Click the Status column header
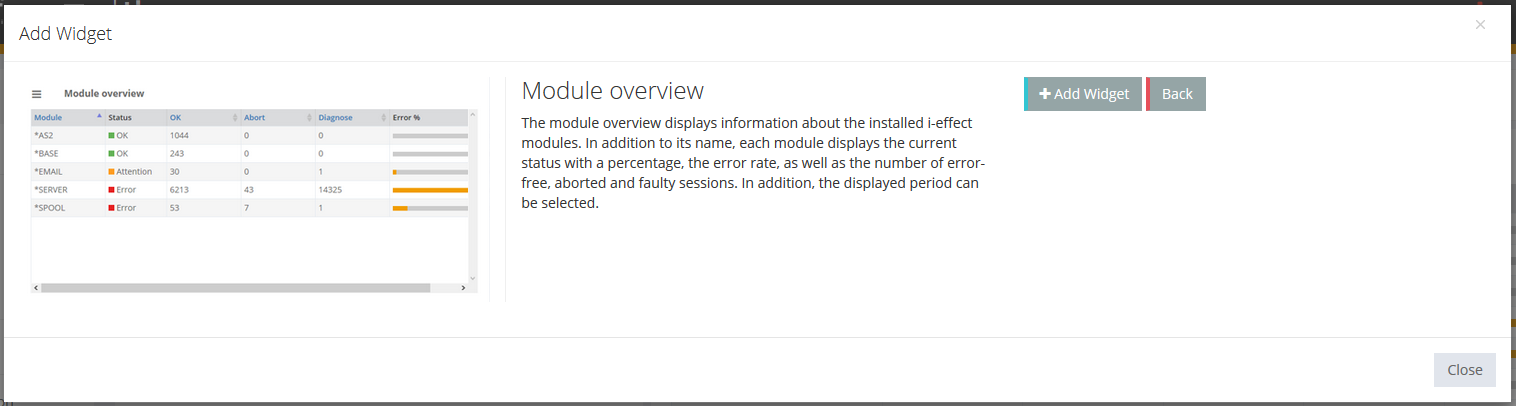This screenshot has width=1516, height=406. pos(120,118)
